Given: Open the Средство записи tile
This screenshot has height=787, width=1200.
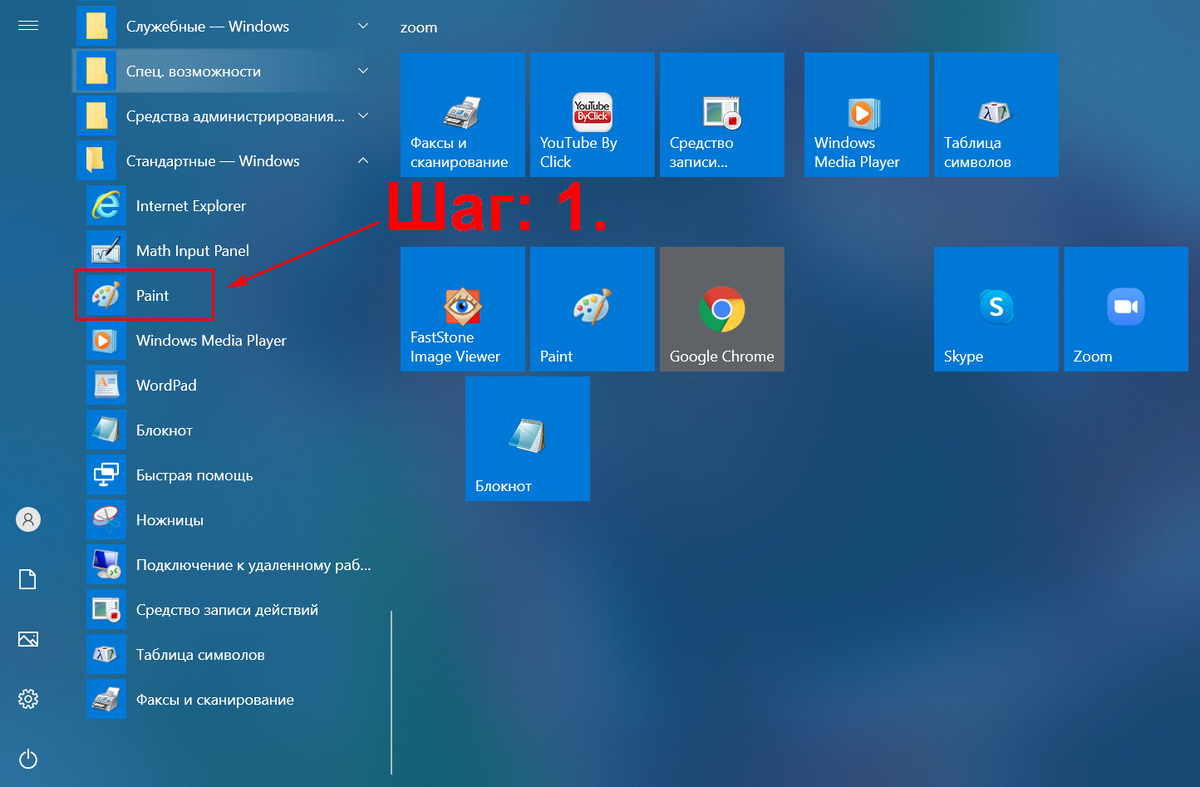Looking at the screenshot, I should coord(722,115).
